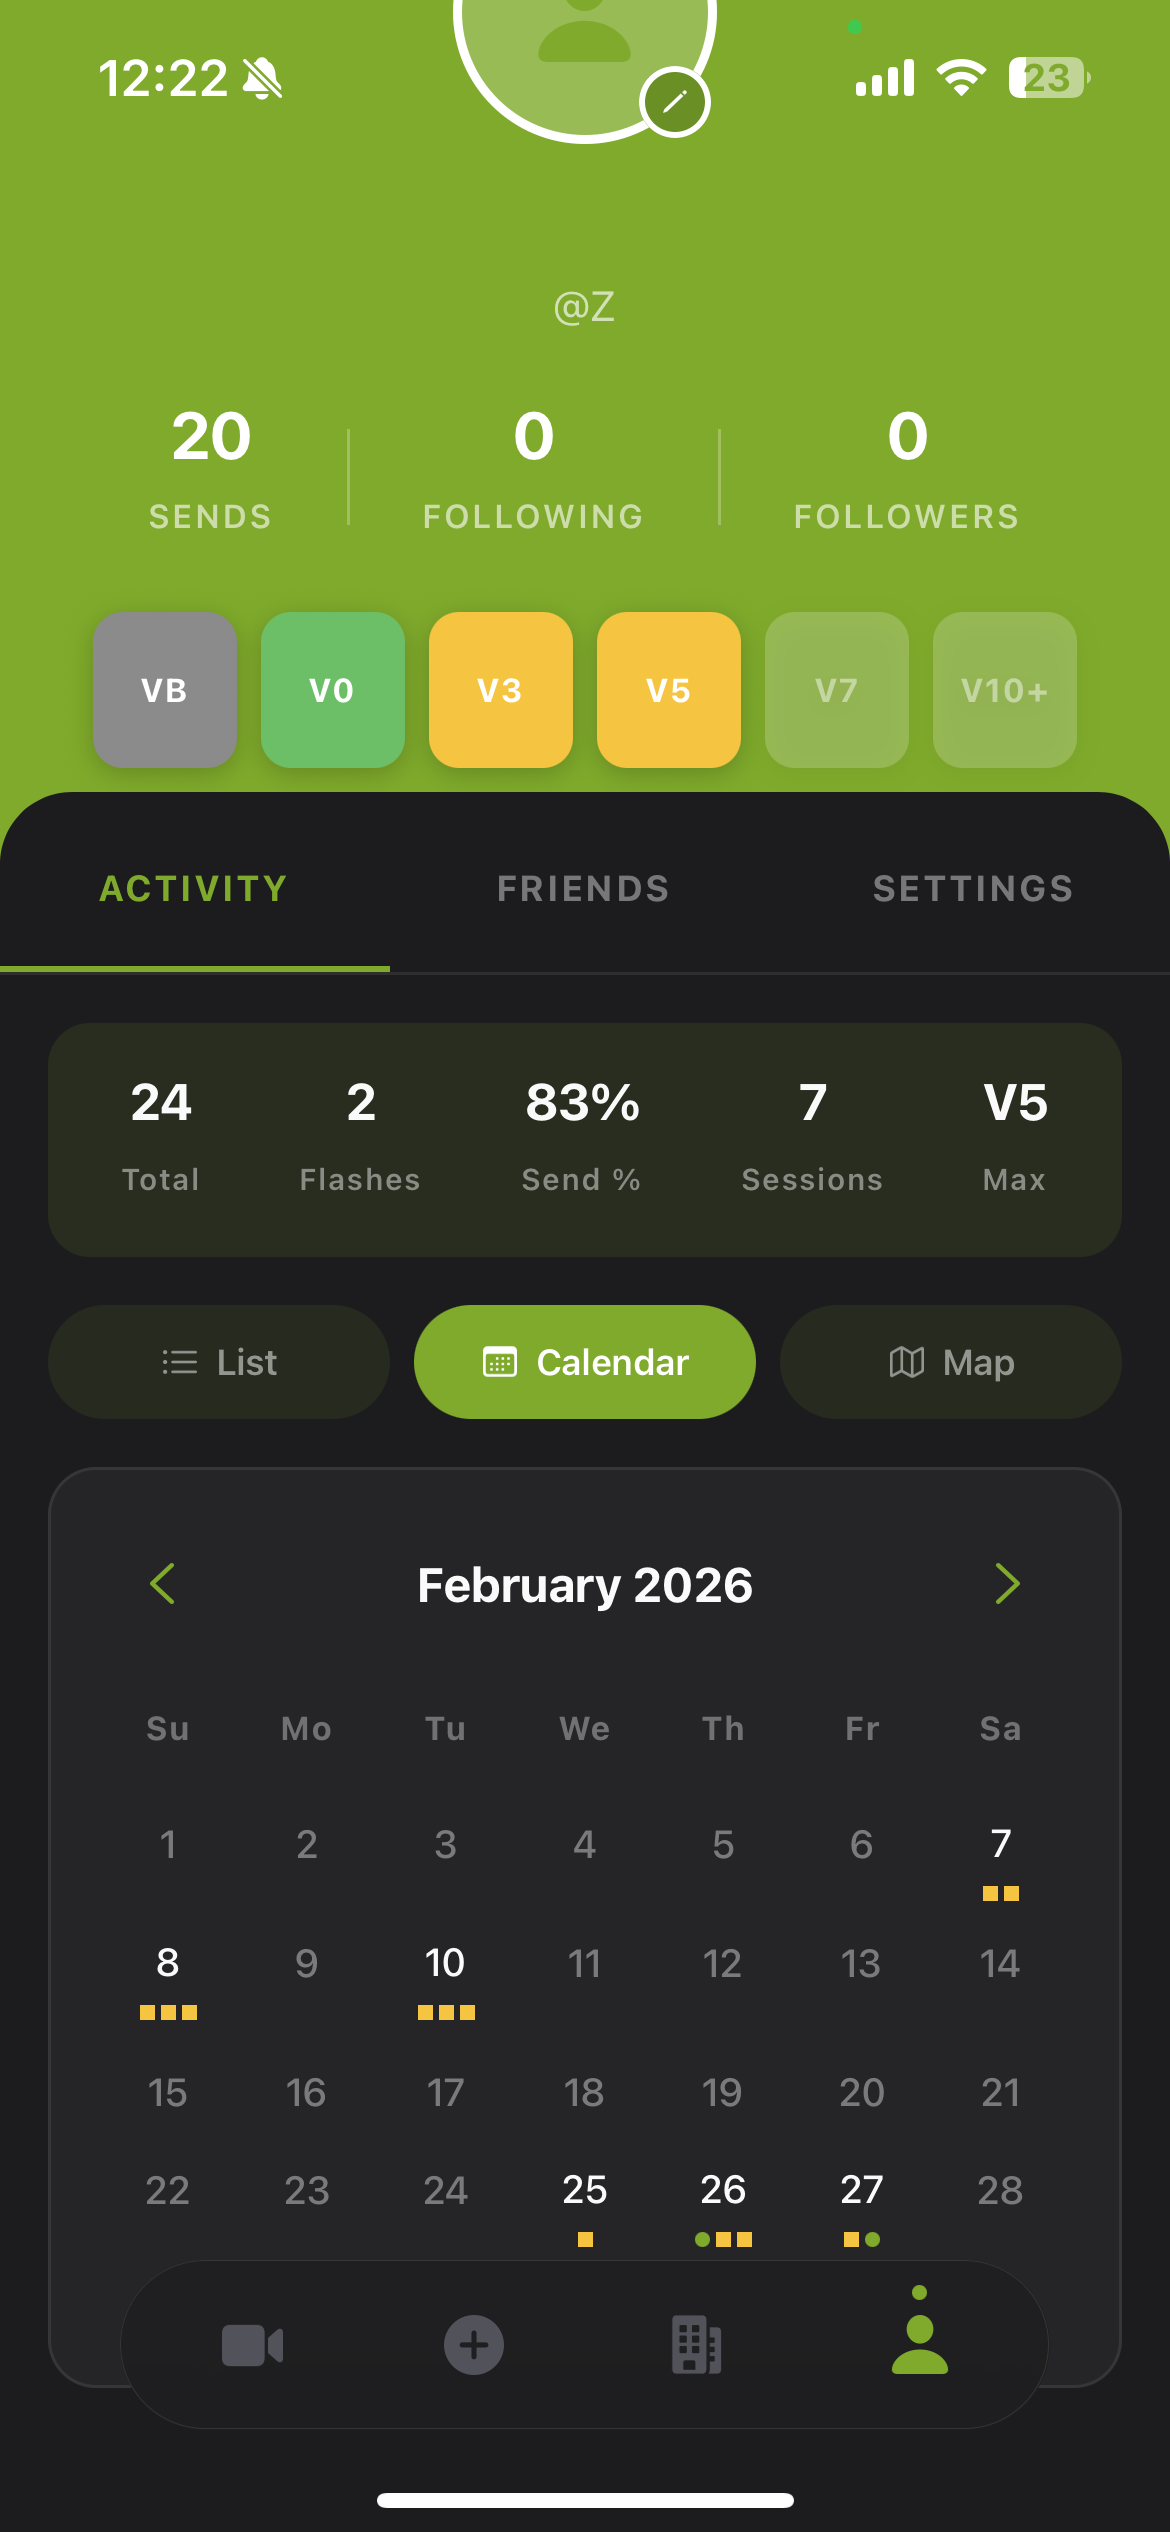Open the Settings tab
1170x2532 pixels.
tap(973, 889)
